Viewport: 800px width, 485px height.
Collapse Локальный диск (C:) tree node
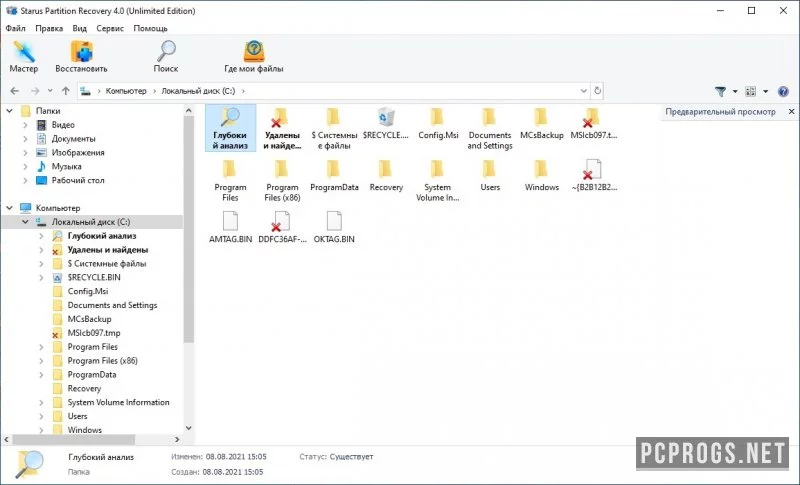coord(25,222)
